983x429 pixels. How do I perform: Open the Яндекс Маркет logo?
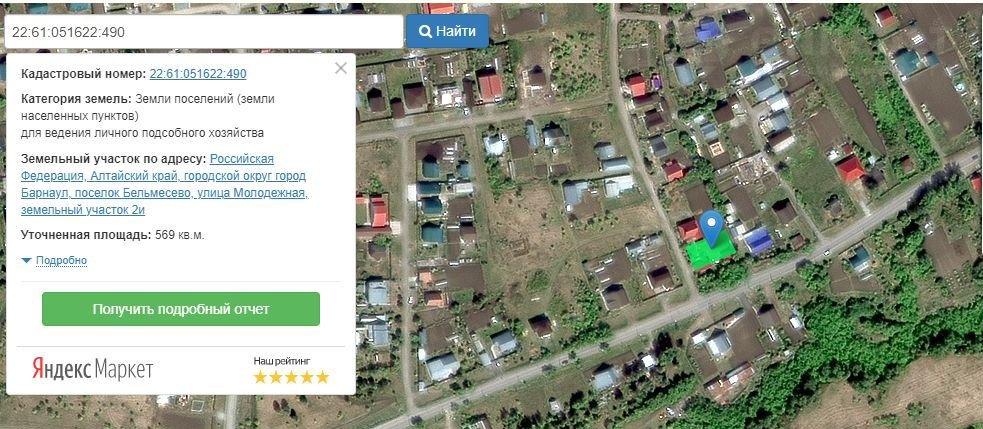(93, 369)
